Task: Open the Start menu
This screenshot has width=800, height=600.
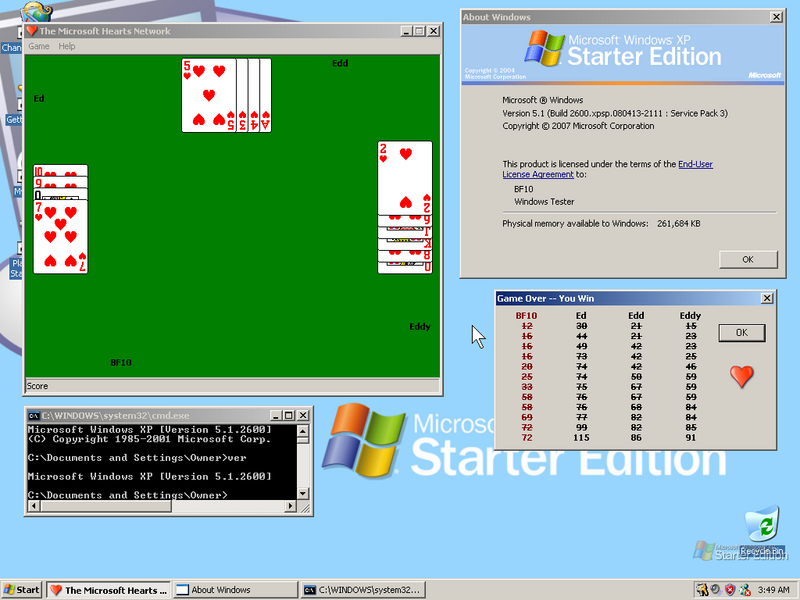Action: (x=21, y=590)
